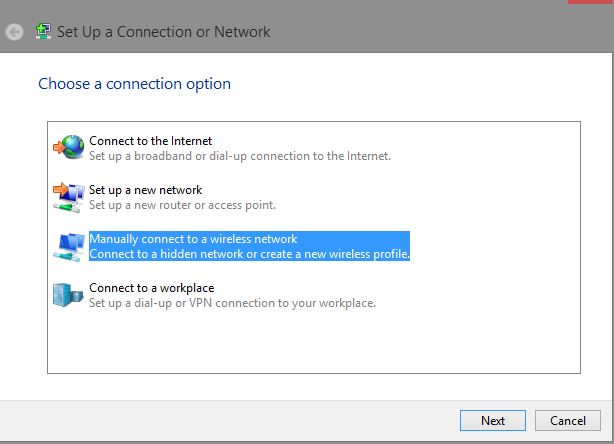614x444 pixels.
Task: Click the Connect to the Internet globe icon
Action: point(69,148)
